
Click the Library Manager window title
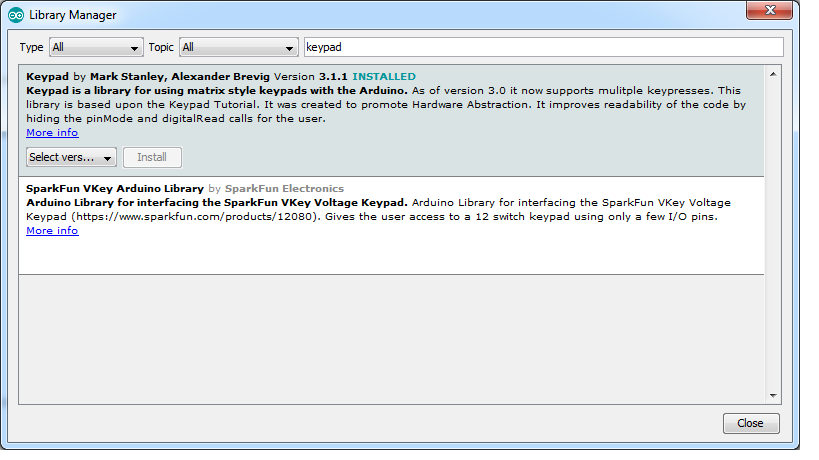[73, 15]
